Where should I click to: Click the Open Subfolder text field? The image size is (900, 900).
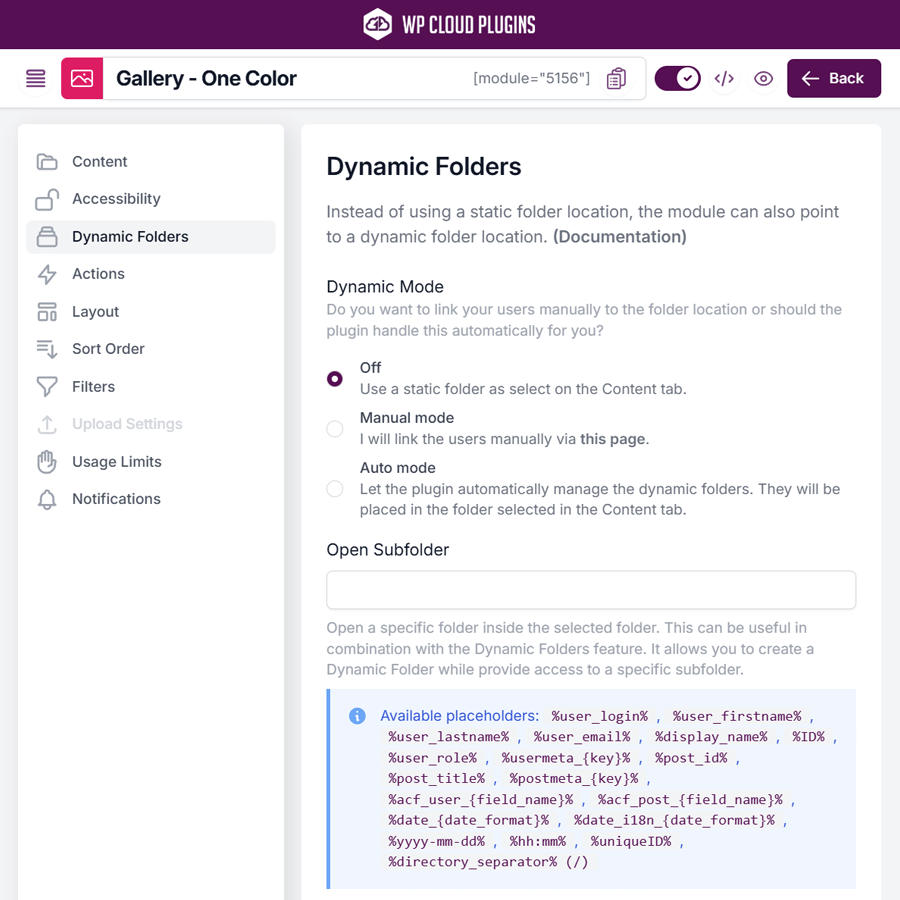(591, 590)
